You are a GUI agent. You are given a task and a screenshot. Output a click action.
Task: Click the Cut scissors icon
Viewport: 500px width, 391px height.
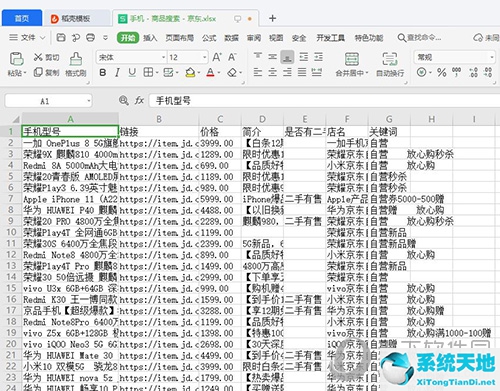[38, 57]
